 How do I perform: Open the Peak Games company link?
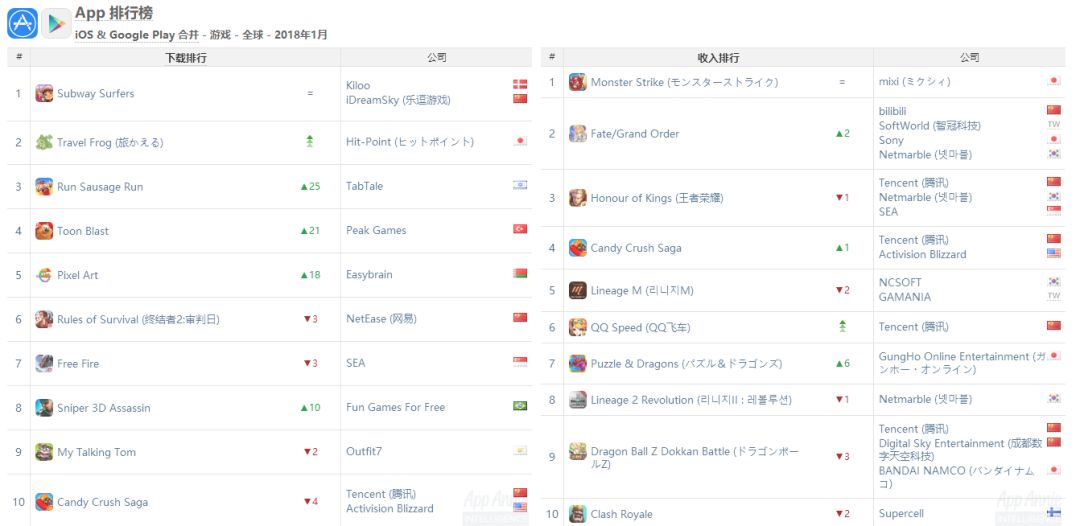click(376, 231)
